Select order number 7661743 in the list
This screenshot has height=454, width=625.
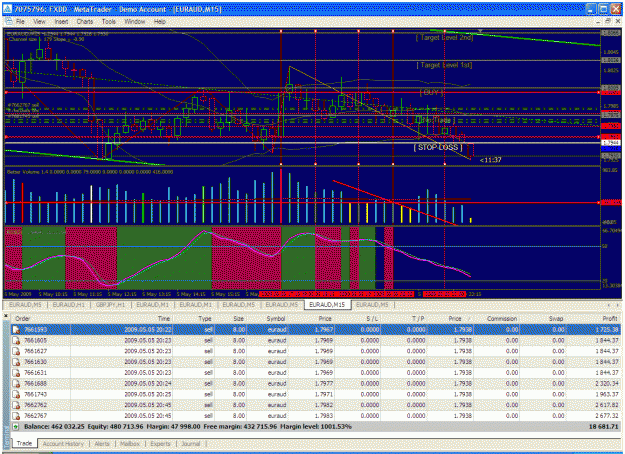(35, 394)
